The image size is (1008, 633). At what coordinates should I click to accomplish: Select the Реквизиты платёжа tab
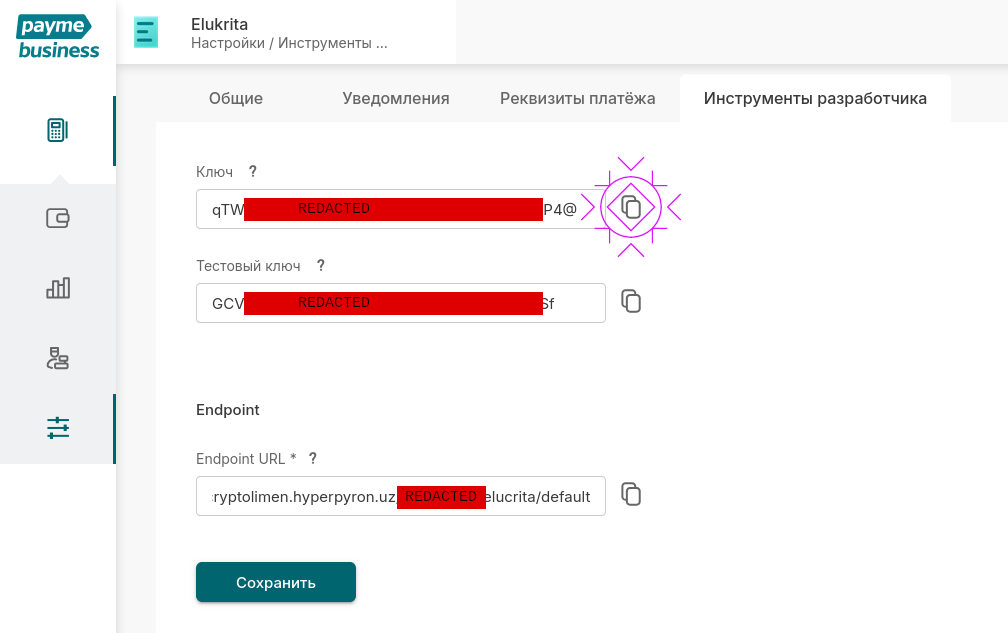577,98
